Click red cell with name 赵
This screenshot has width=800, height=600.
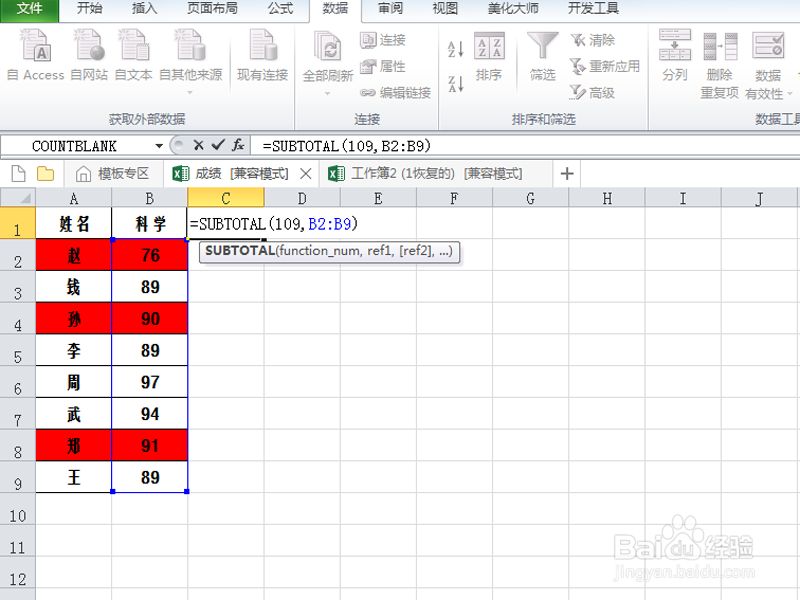pos(73,255)
